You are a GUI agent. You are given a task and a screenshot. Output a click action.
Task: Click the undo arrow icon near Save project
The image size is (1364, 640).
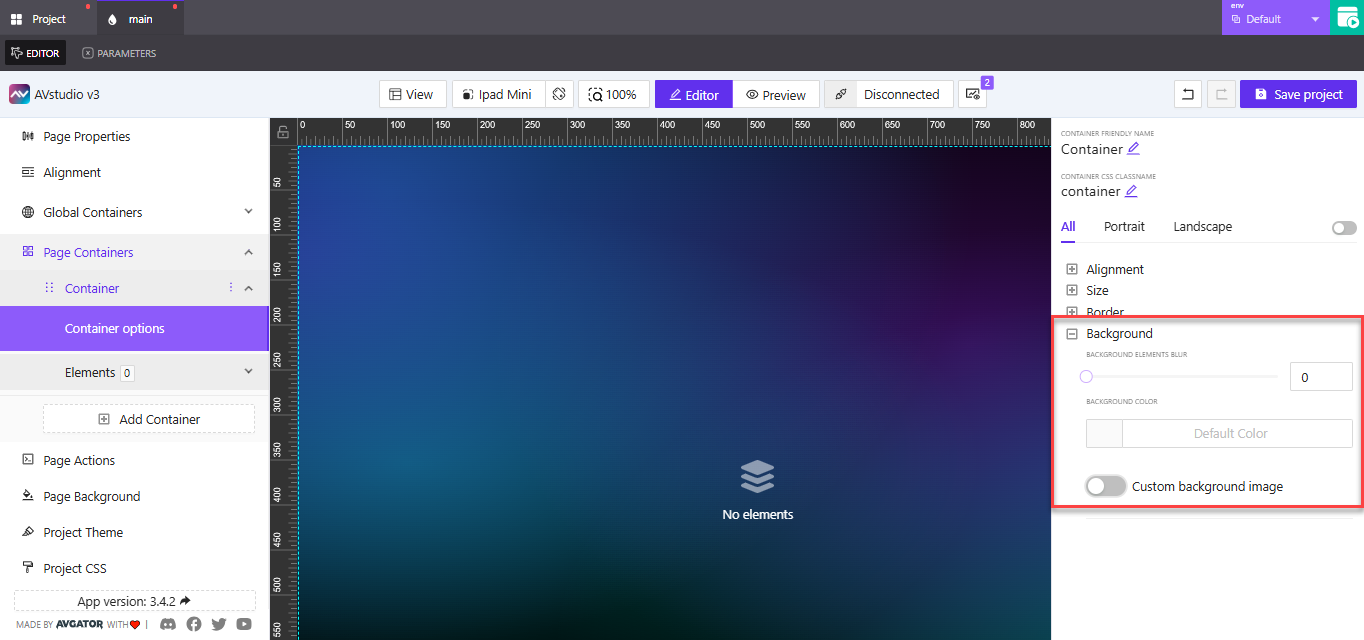coord(1188,93)
